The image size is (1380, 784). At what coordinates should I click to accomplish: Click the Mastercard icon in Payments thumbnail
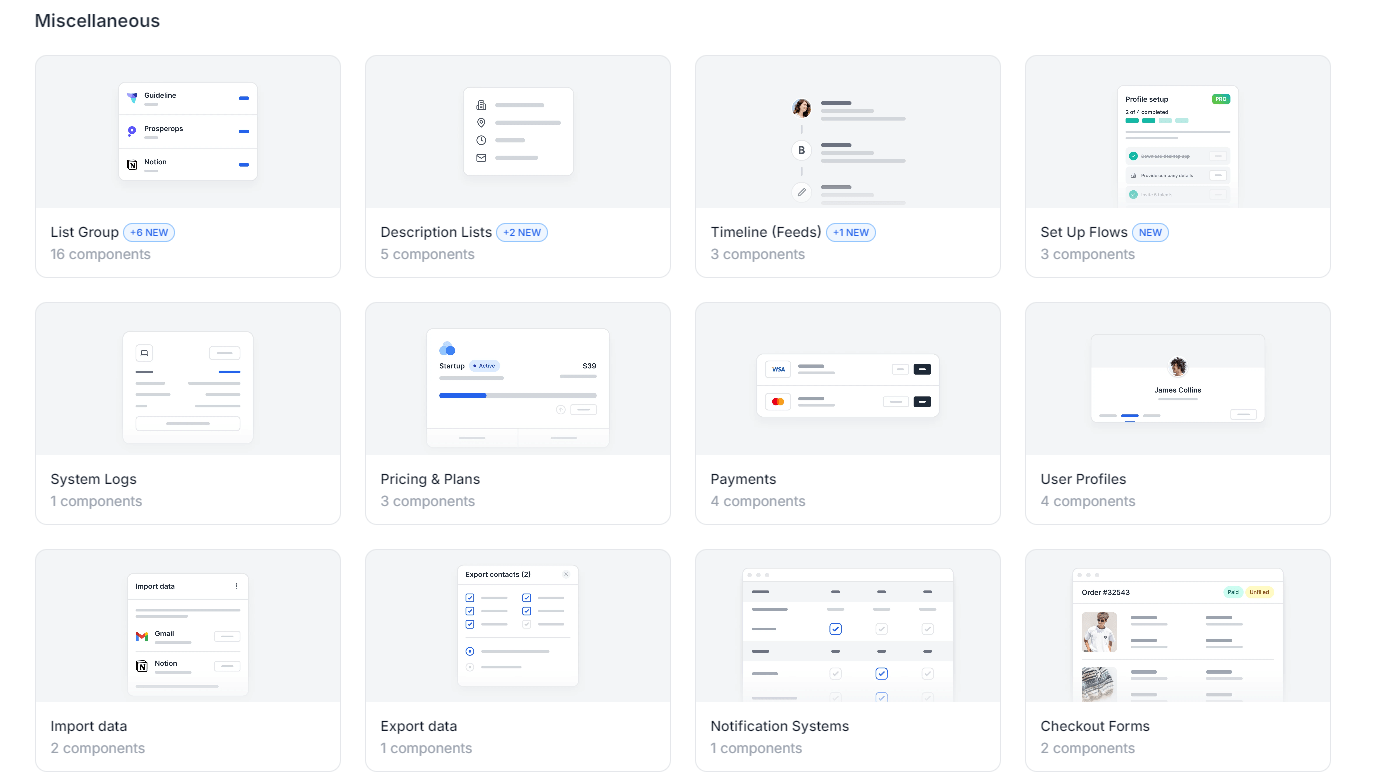(x=780, y=402)
